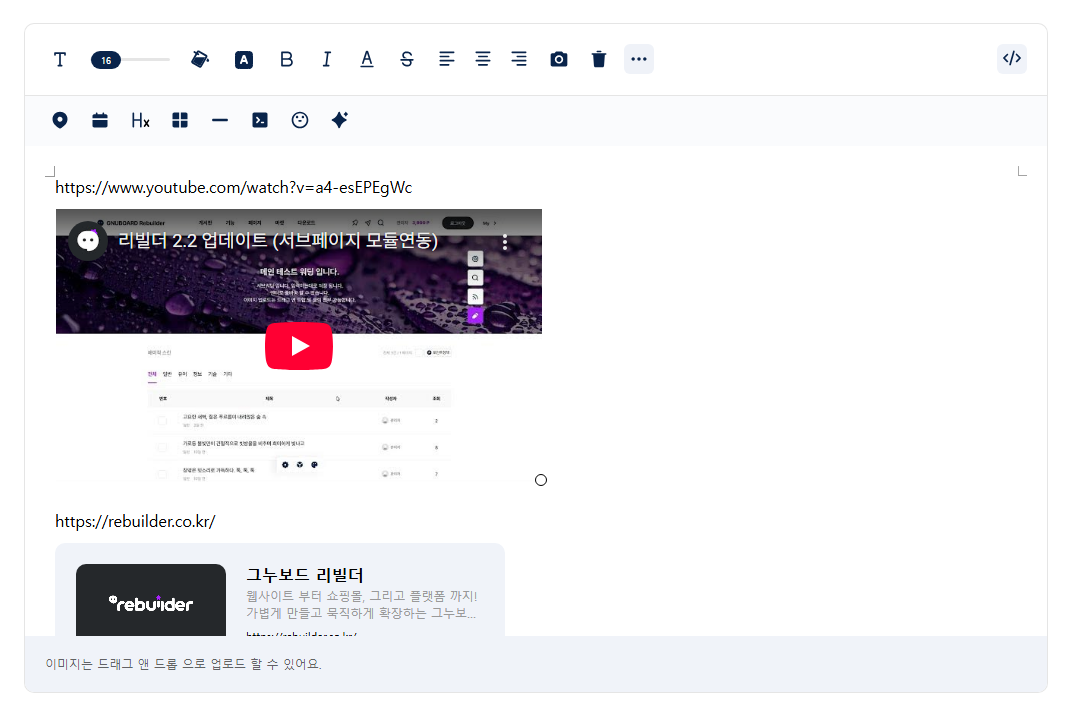Insert a grid table layout
Image resolution: width=1072 pixels, height=717 pixels.
point(180,120)
